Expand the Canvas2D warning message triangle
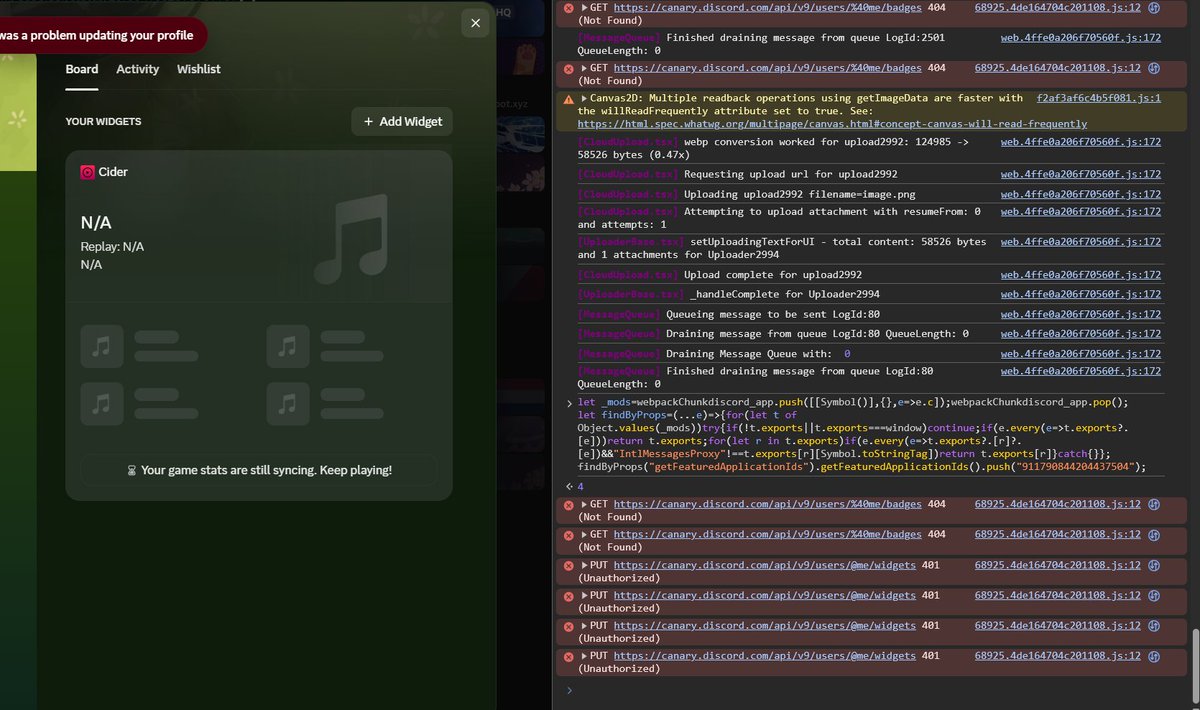 tap(584, 98)
